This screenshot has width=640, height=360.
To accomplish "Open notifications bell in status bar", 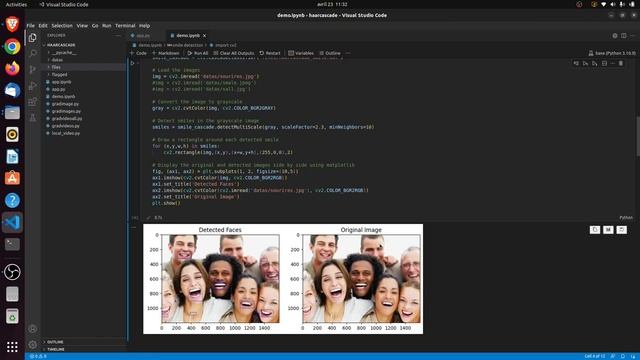I will 633,356.
